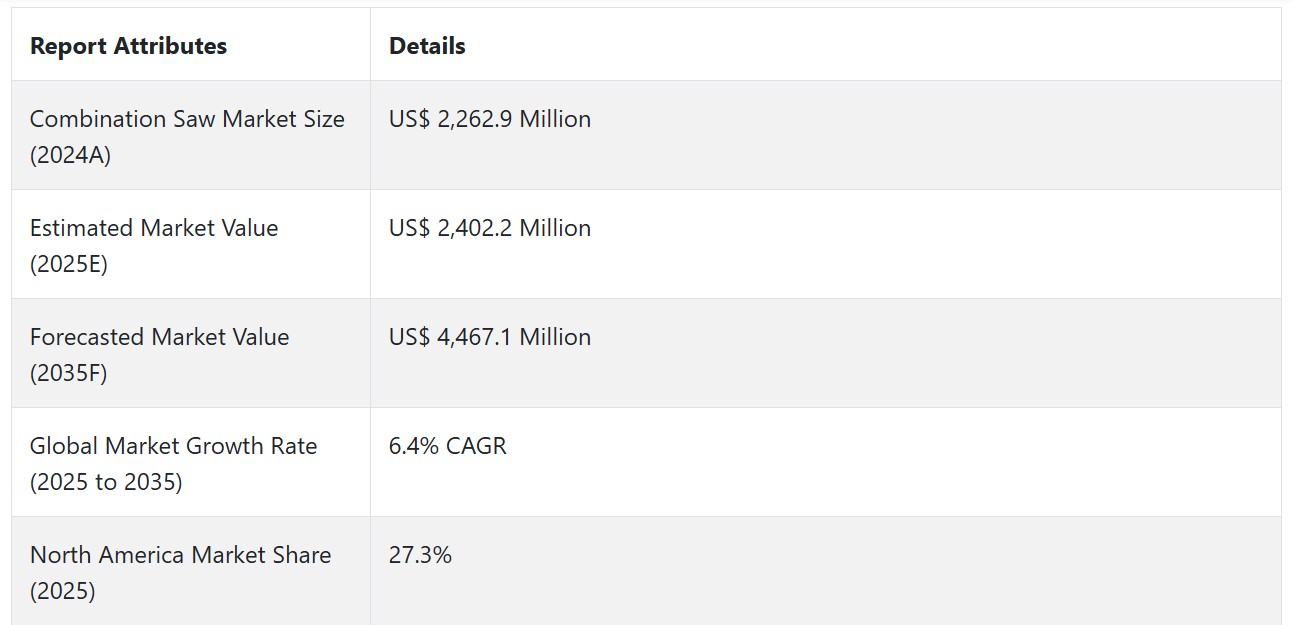Click the 27.3% share value
Image resolution: width=1293 pixels, height=625 pixels.
[420, 555]
